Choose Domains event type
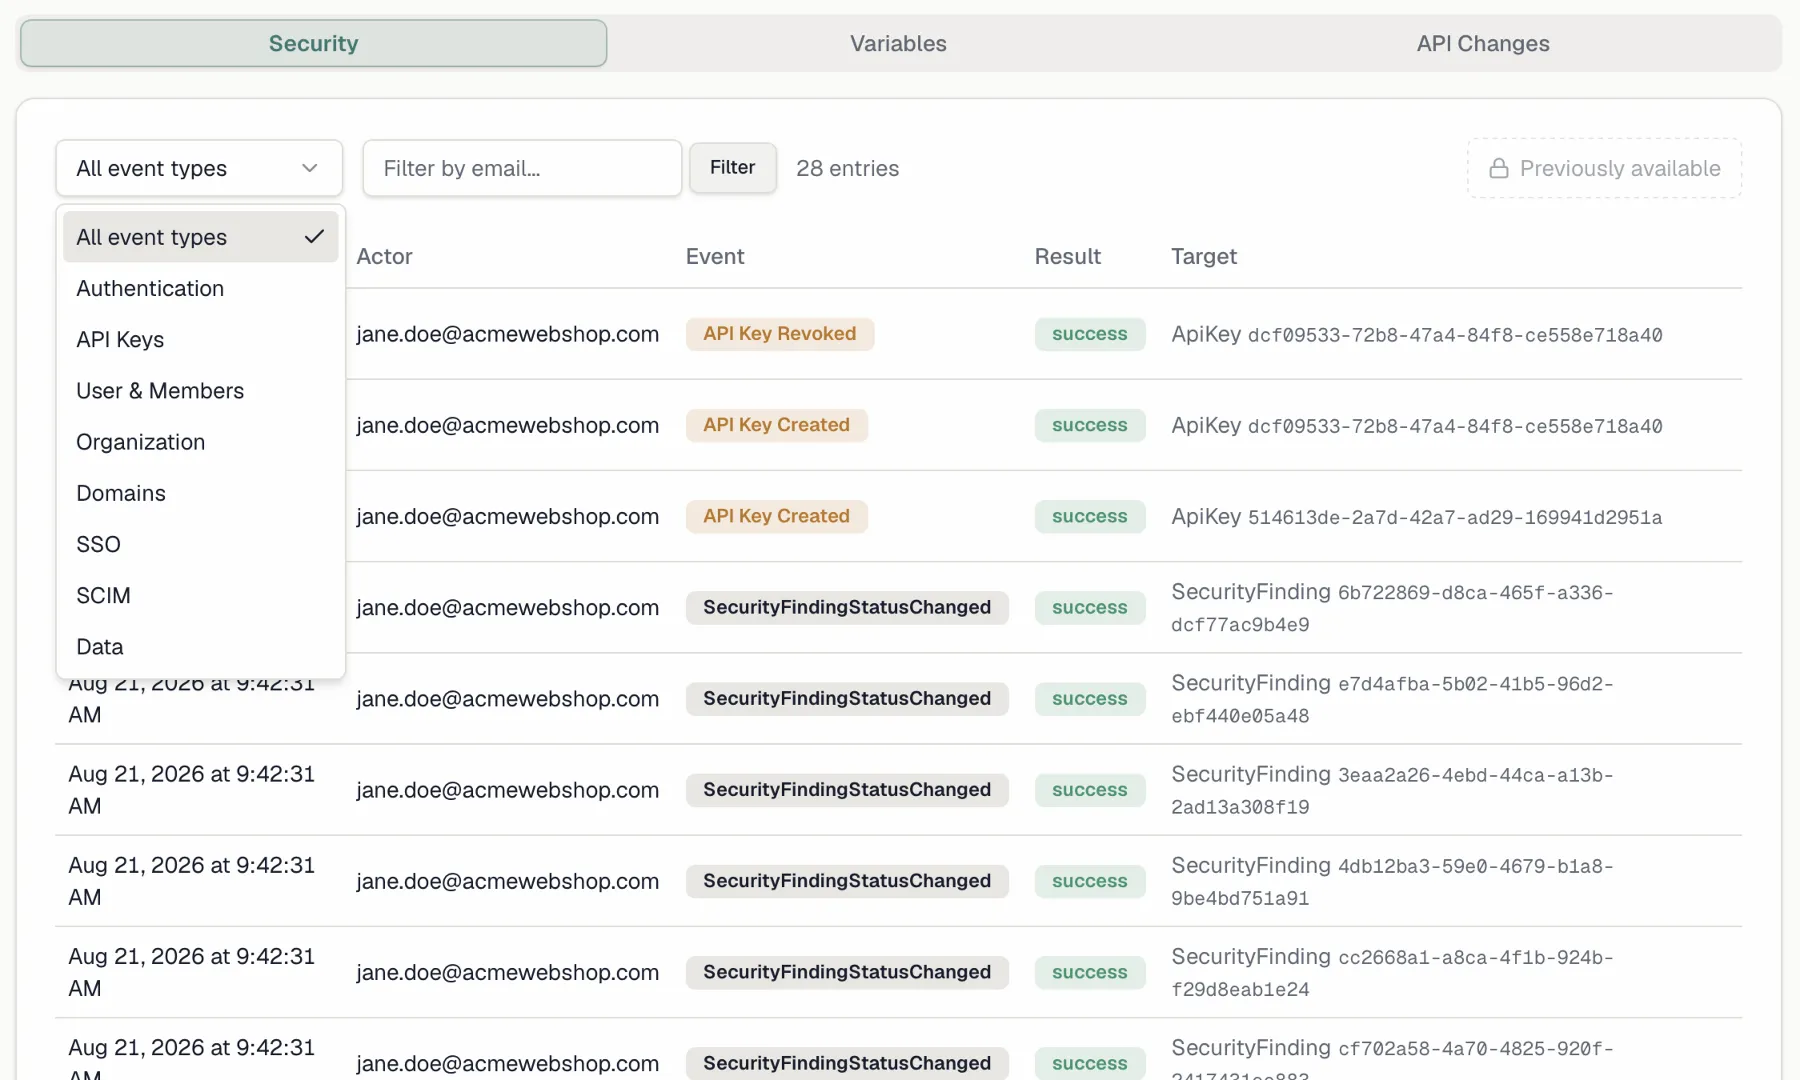Image resolution: width=1800 pixels, height=1080 pixels. tap(200, 492)
